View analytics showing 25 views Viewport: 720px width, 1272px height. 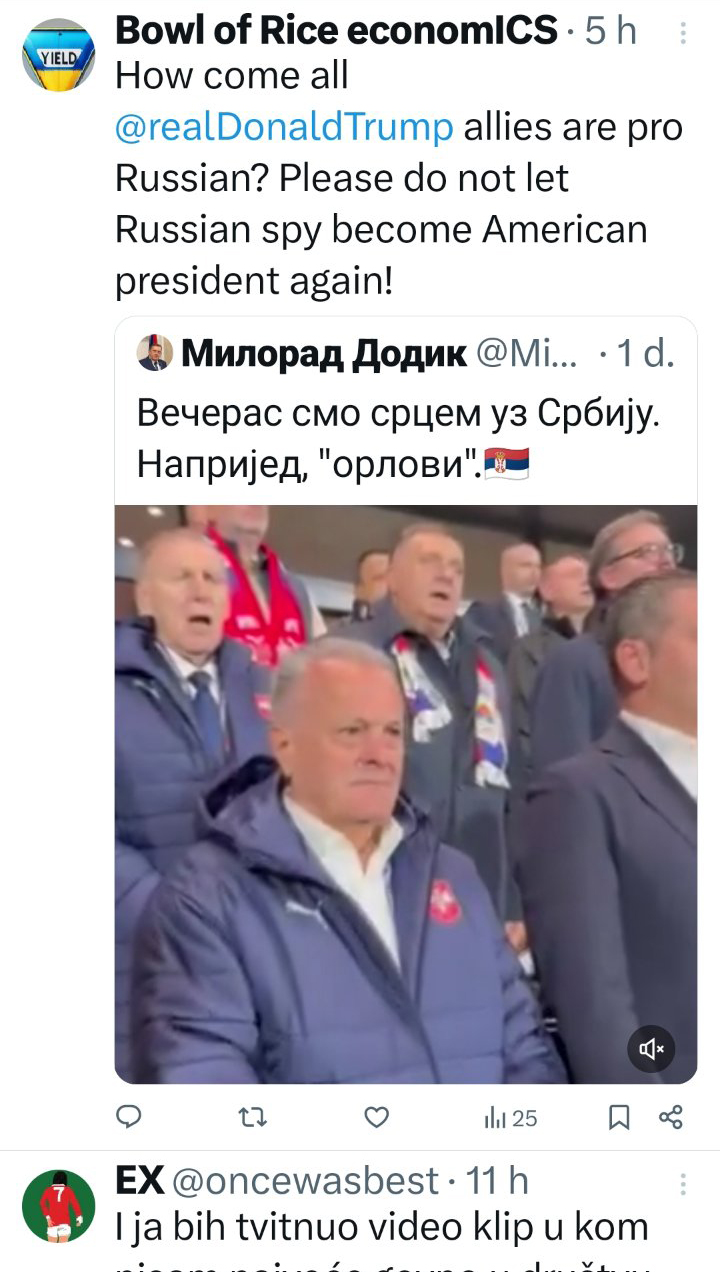510,1118
